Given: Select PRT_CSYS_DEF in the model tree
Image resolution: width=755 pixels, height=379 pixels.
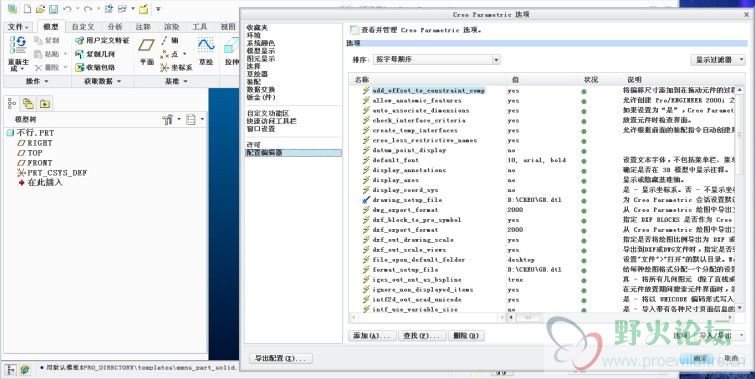Looking at the screenshot, I should (52, 172).
